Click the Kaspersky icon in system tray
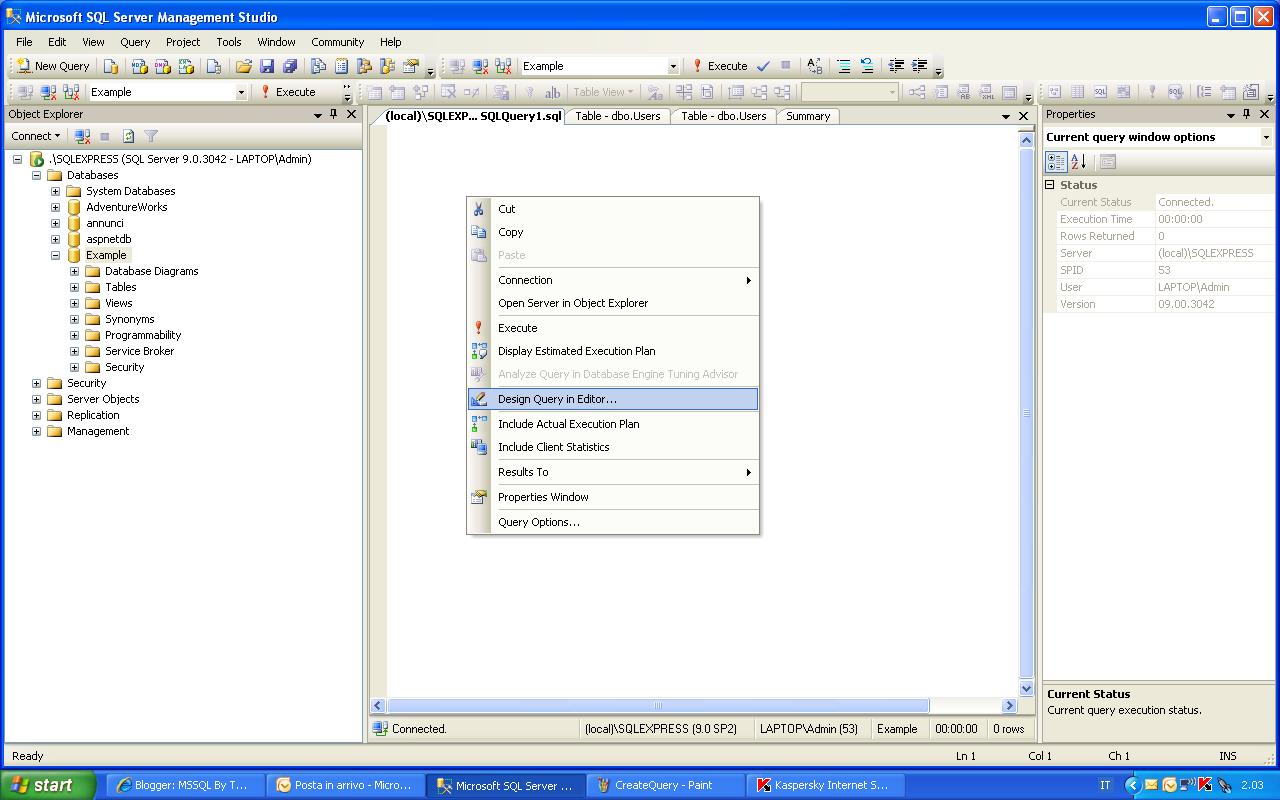 [1205, 785]
